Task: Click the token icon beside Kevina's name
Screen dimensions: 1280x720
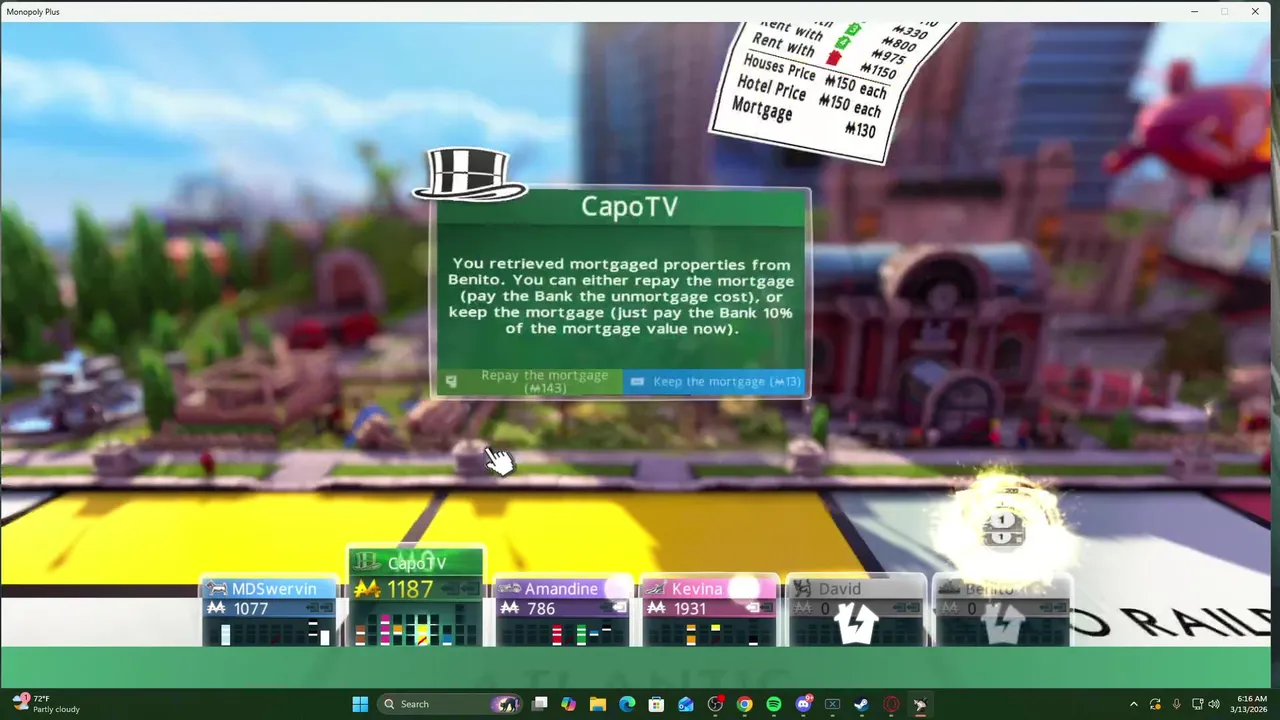Action: [x=656, y=589]
